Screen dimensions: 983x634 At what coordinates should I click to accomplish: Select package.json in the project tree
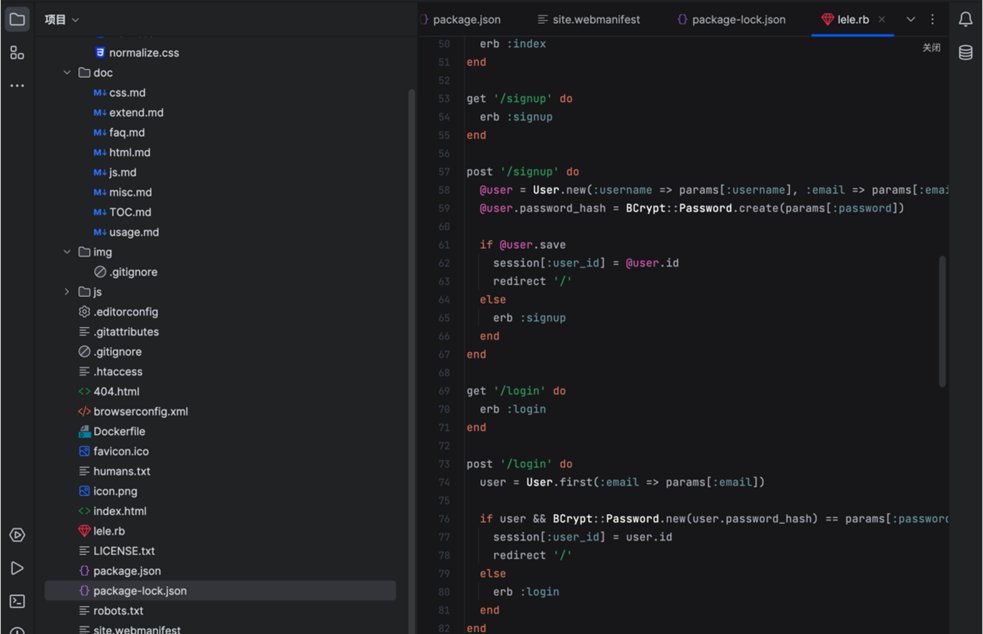click(127, 571)
